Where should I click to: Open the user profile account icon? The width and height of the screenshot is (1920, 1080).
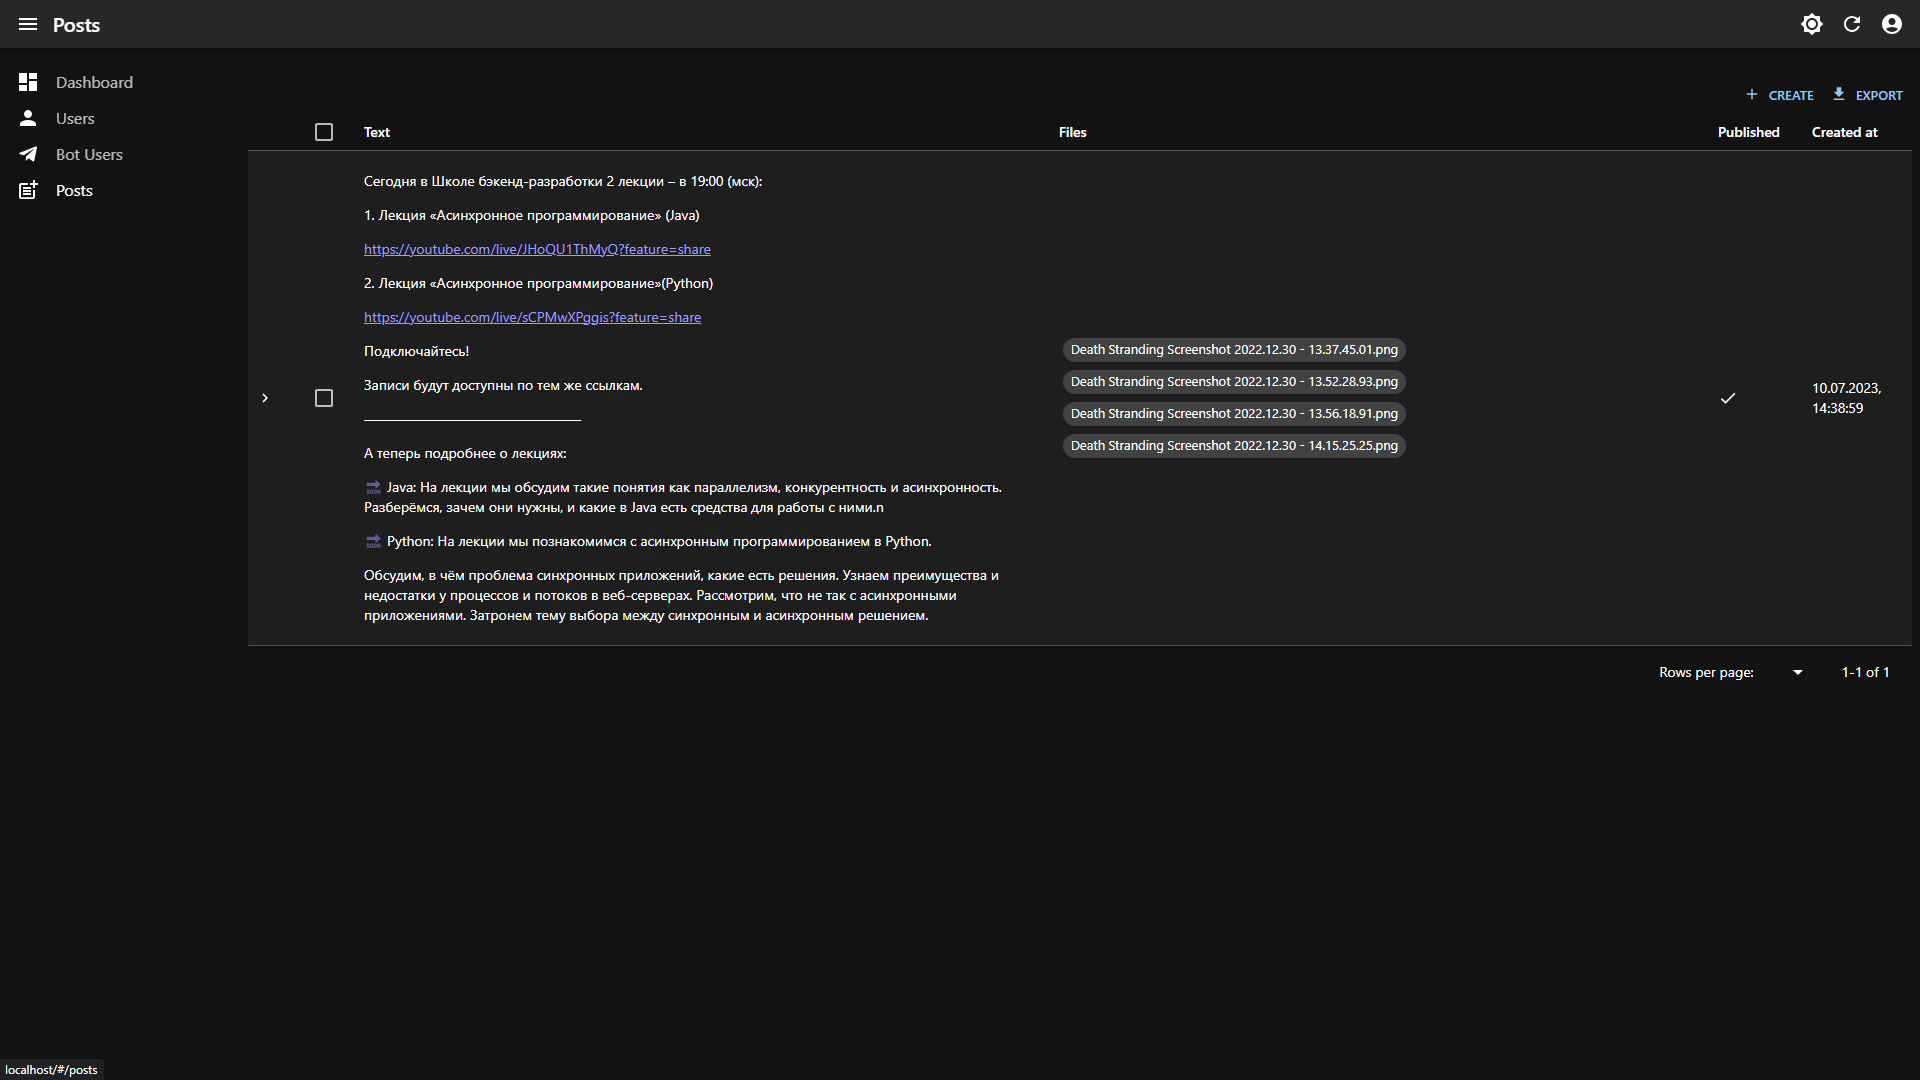click(1891, 24)
